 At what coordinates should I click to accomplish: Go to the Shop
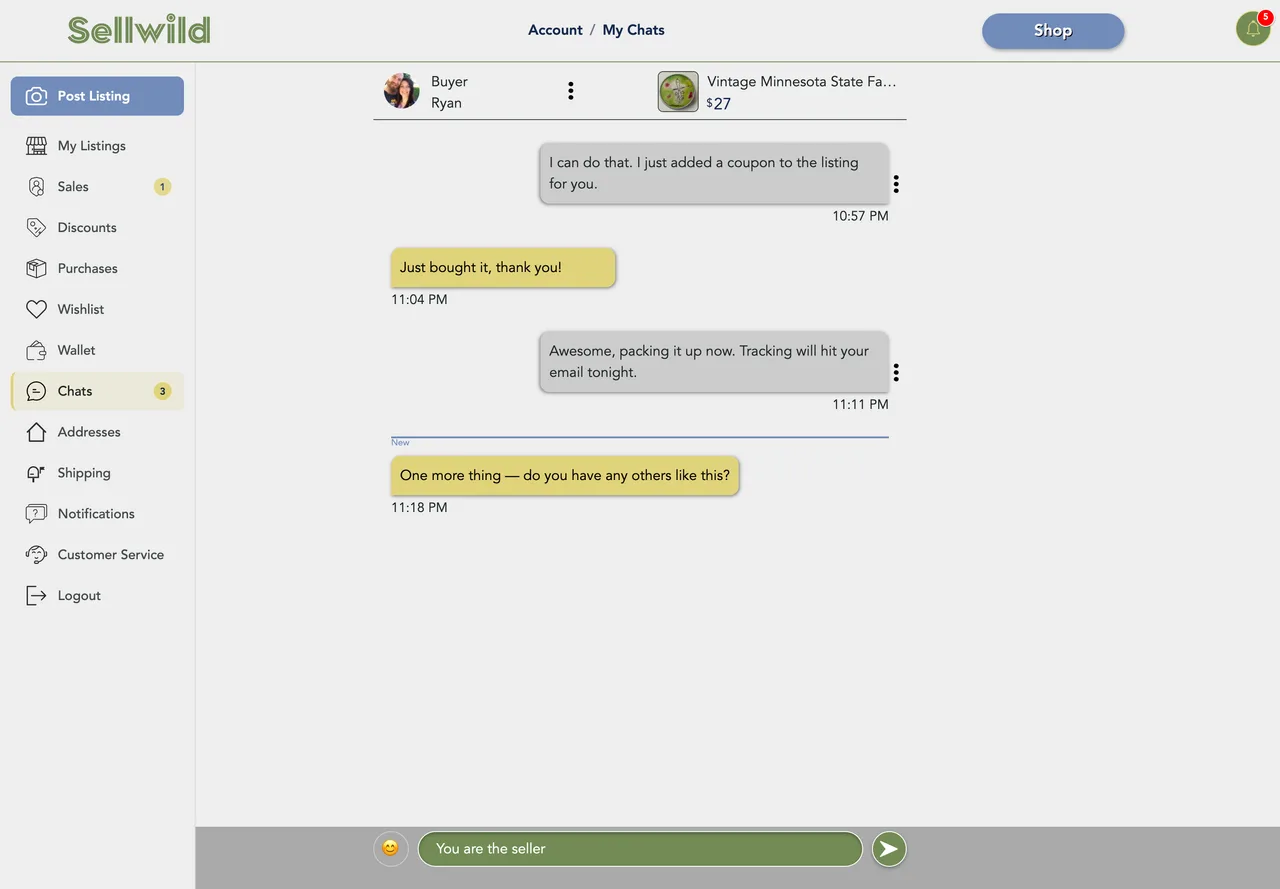click(x=1053, y=31)
